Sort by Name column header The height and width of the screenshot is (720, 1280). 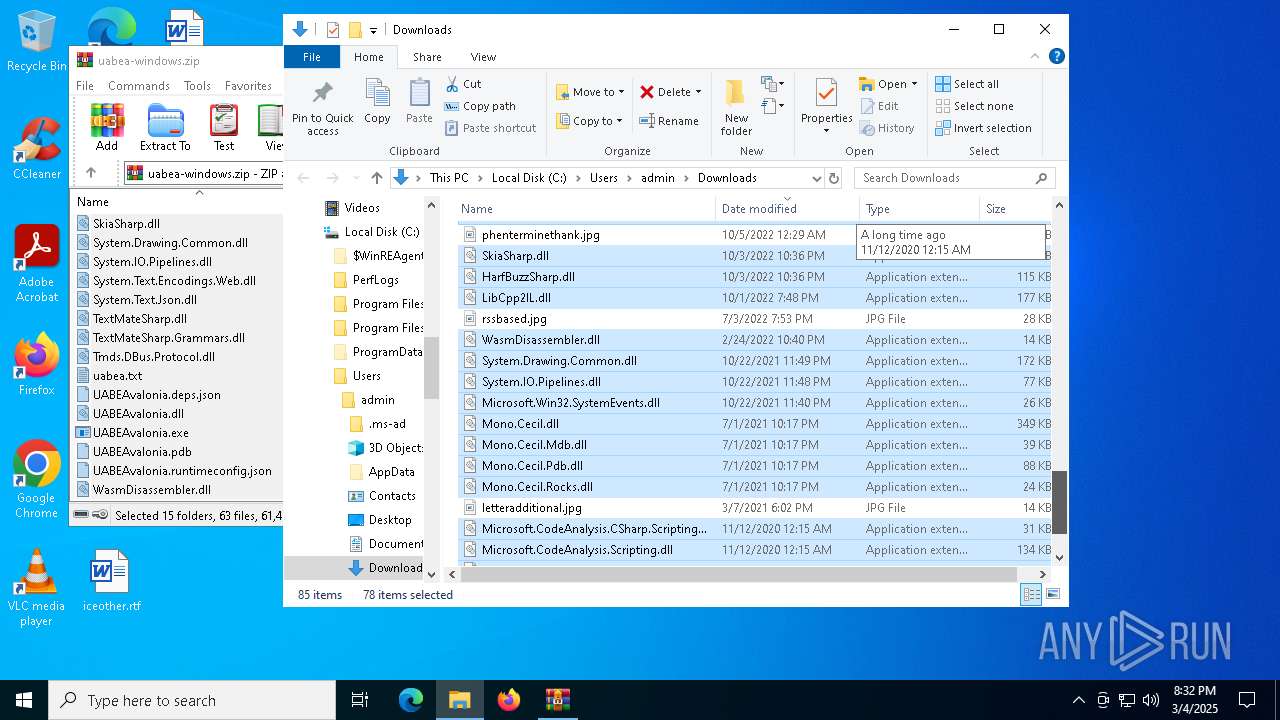pyautogui.click(x=586, y=209)
